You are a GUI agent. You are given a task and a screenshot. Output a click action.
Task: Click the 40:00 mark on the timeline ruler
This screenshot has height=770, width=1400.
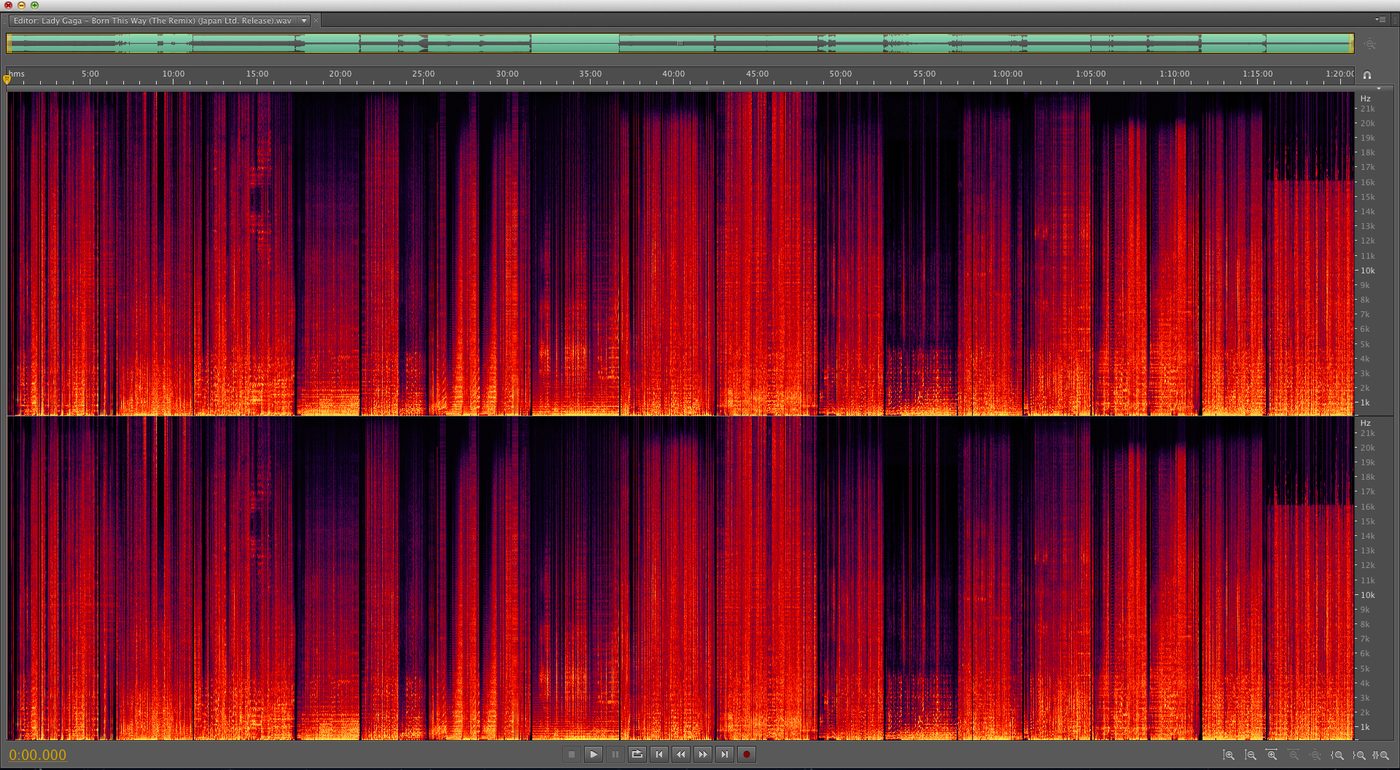coord(674,74)
